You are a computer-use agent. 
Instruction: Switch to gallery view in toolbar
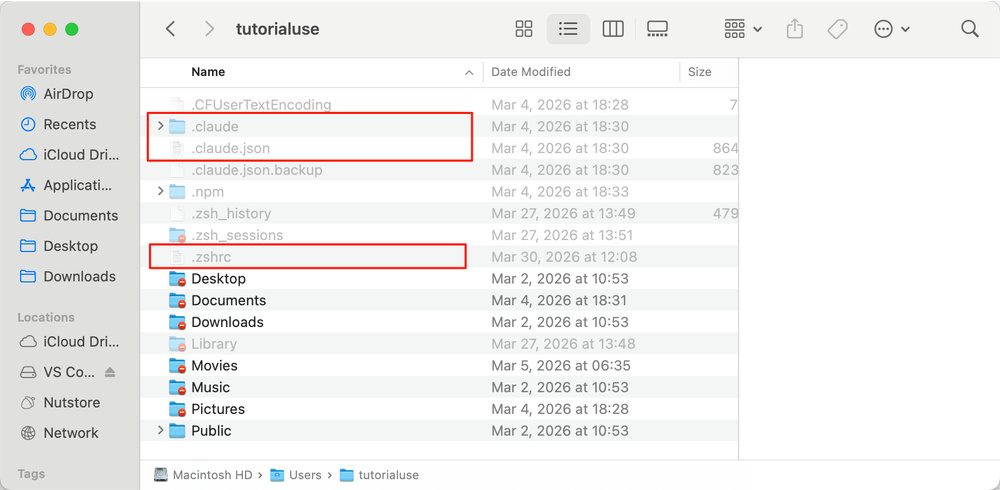657,29
